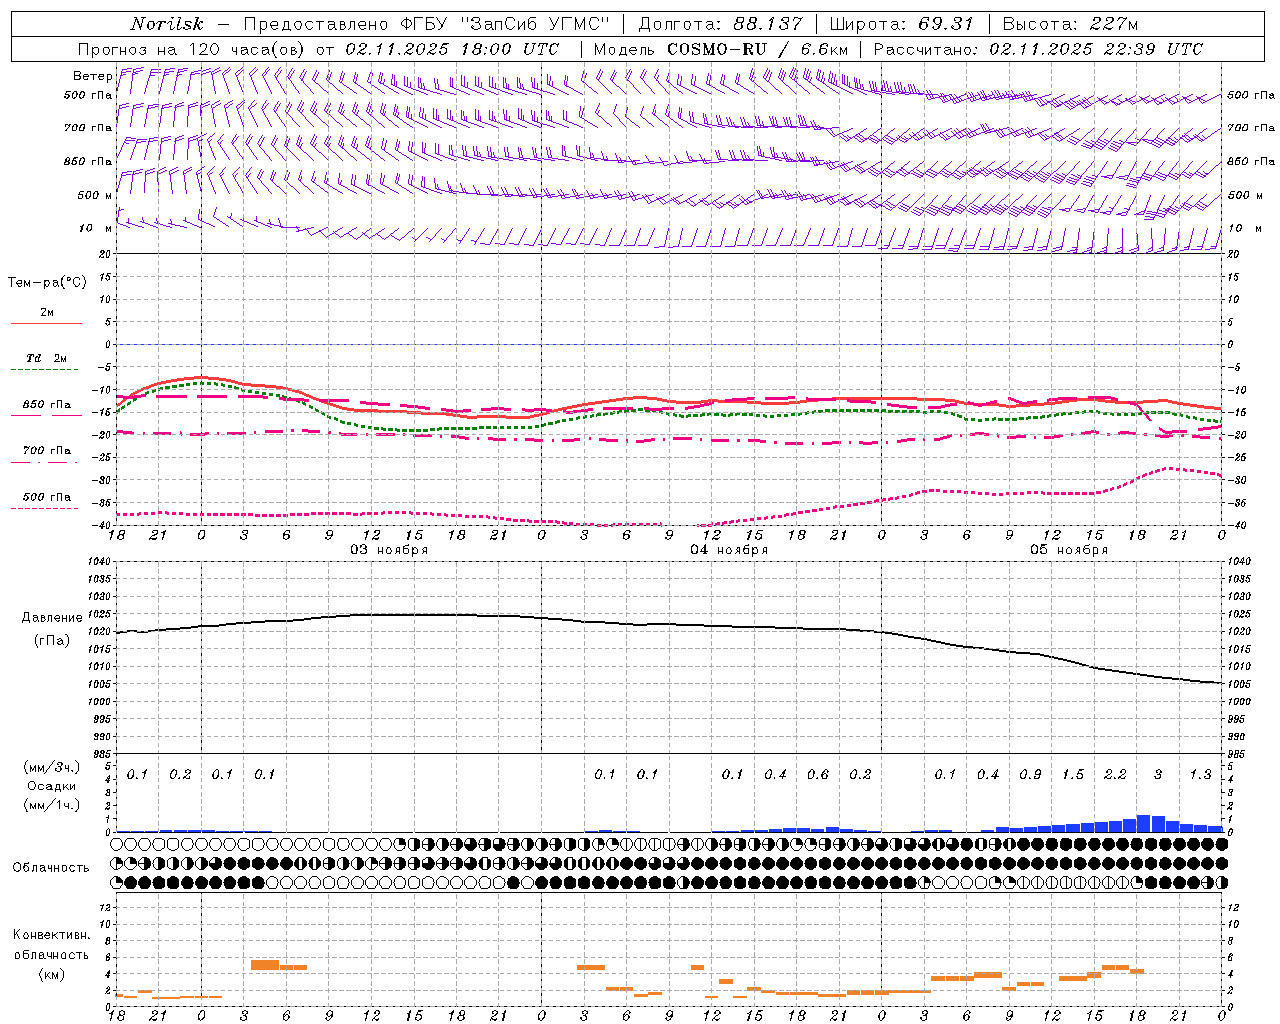Click the "Давление" pressure panel label
Viewport: 1280px width, 1024px height.
click(50, 618)
